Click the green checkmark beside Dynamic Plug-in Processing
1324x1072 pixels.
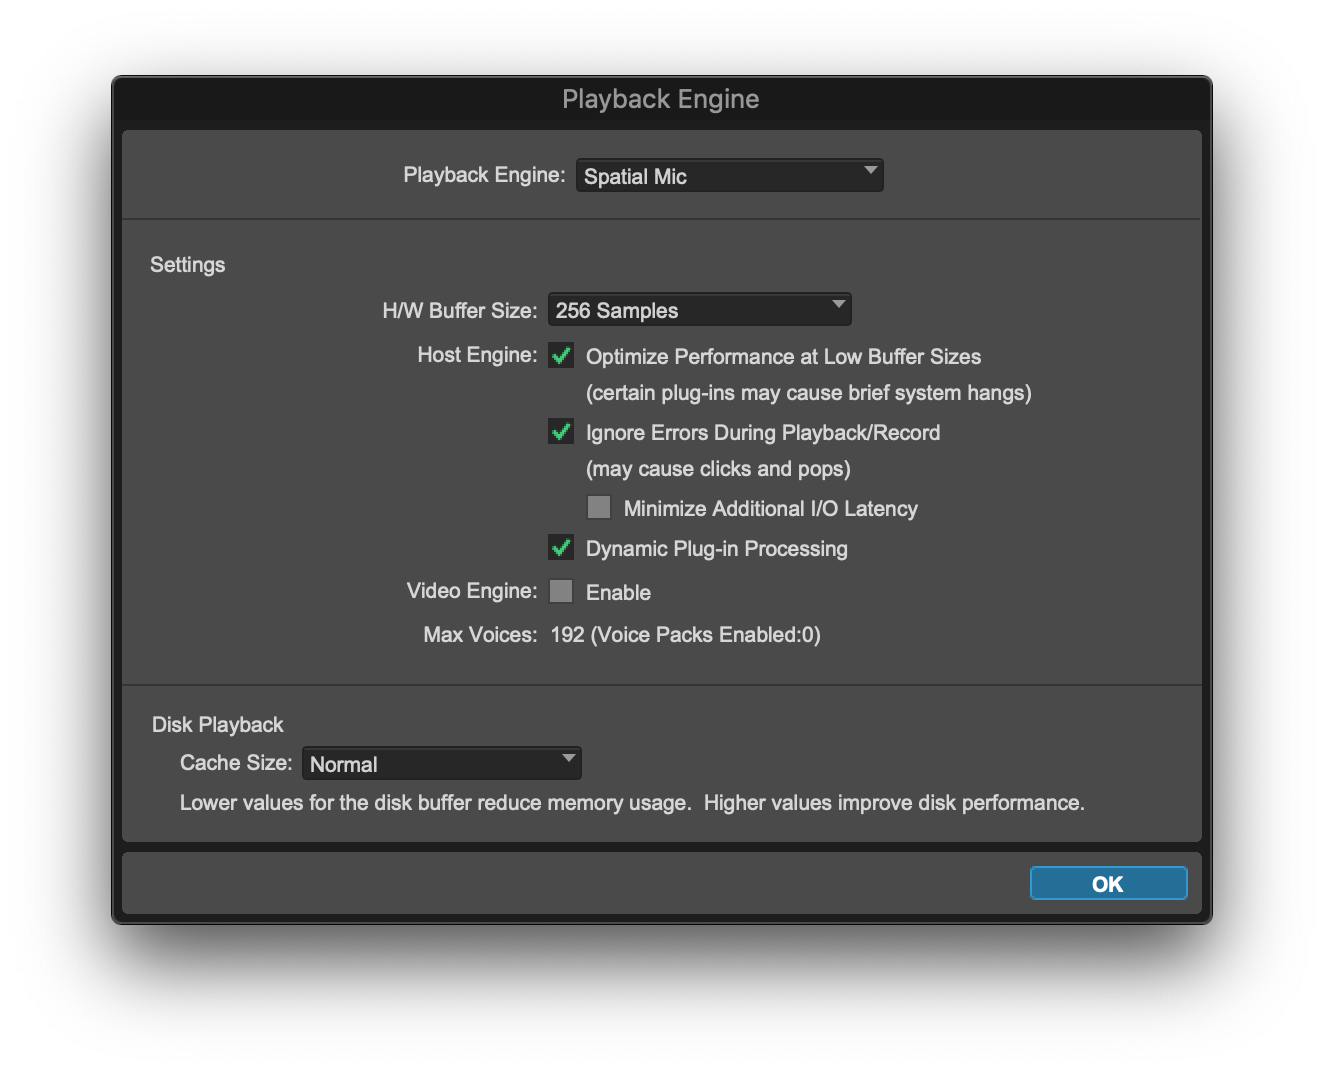coord(561,547)
